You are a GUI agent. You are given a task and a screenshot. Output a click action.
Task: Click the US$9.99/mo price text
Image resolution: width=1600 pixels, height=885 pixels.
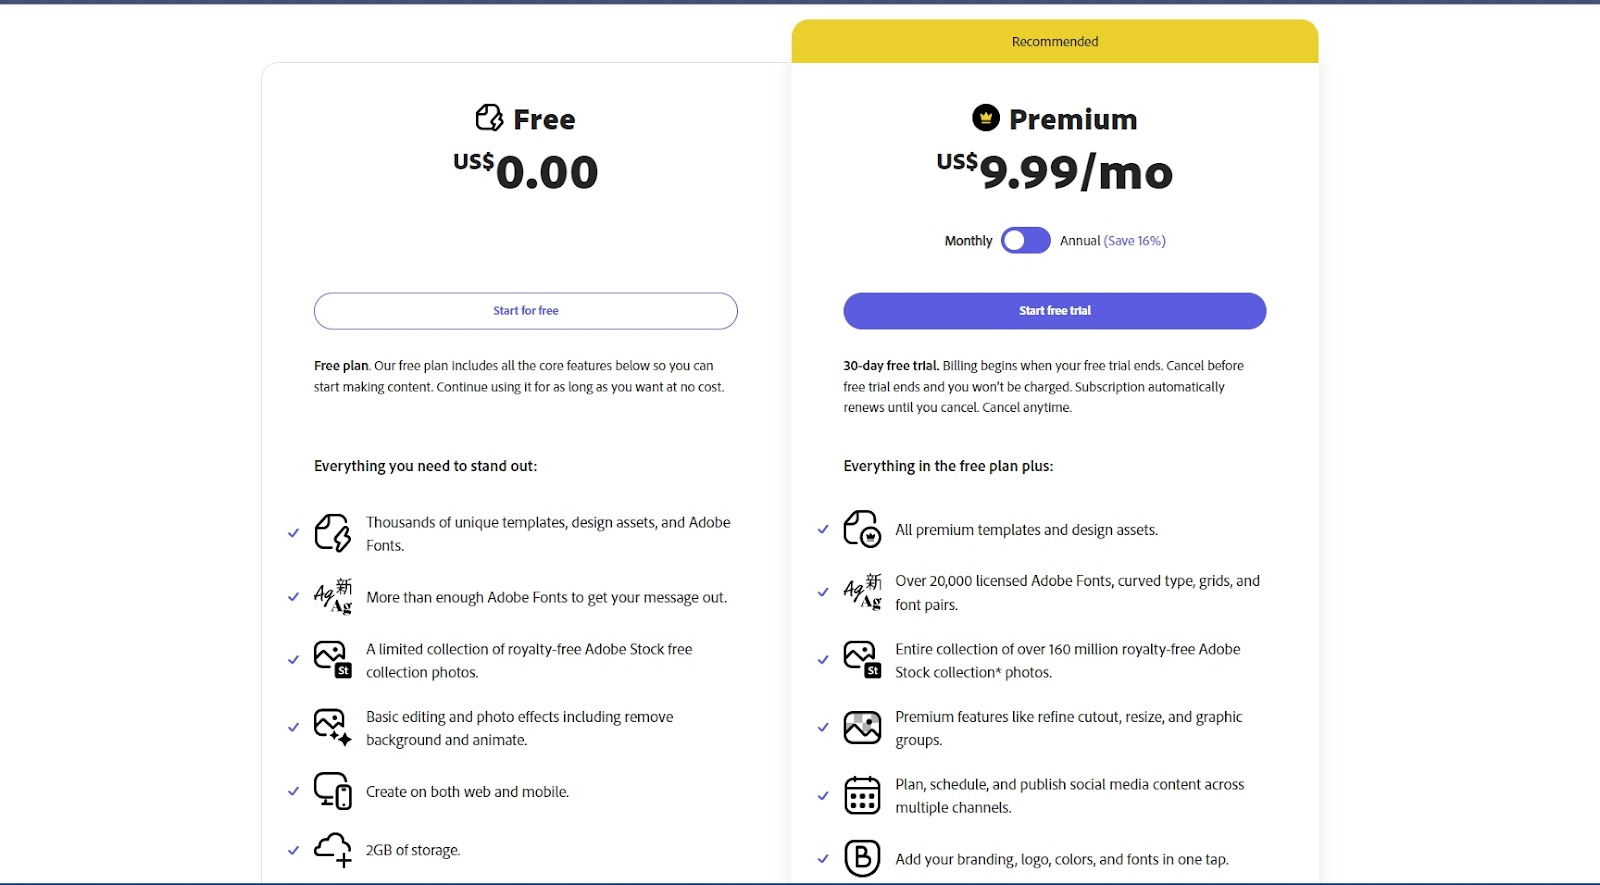[x=1055, y=172]
